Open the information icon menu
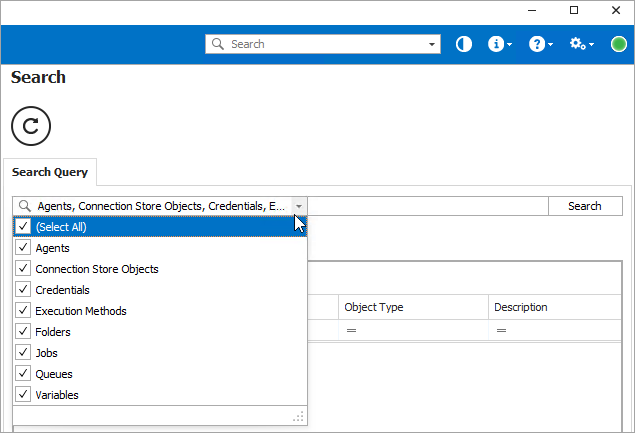The height and width of the screenshot is (433, 635). click(497, 44)
